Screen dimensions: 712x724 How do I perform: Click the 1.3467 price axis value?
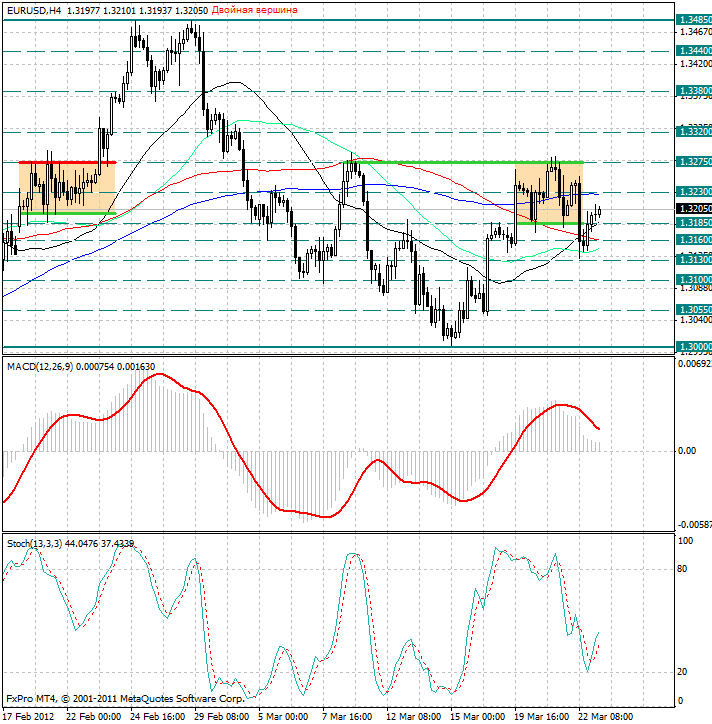694,31
